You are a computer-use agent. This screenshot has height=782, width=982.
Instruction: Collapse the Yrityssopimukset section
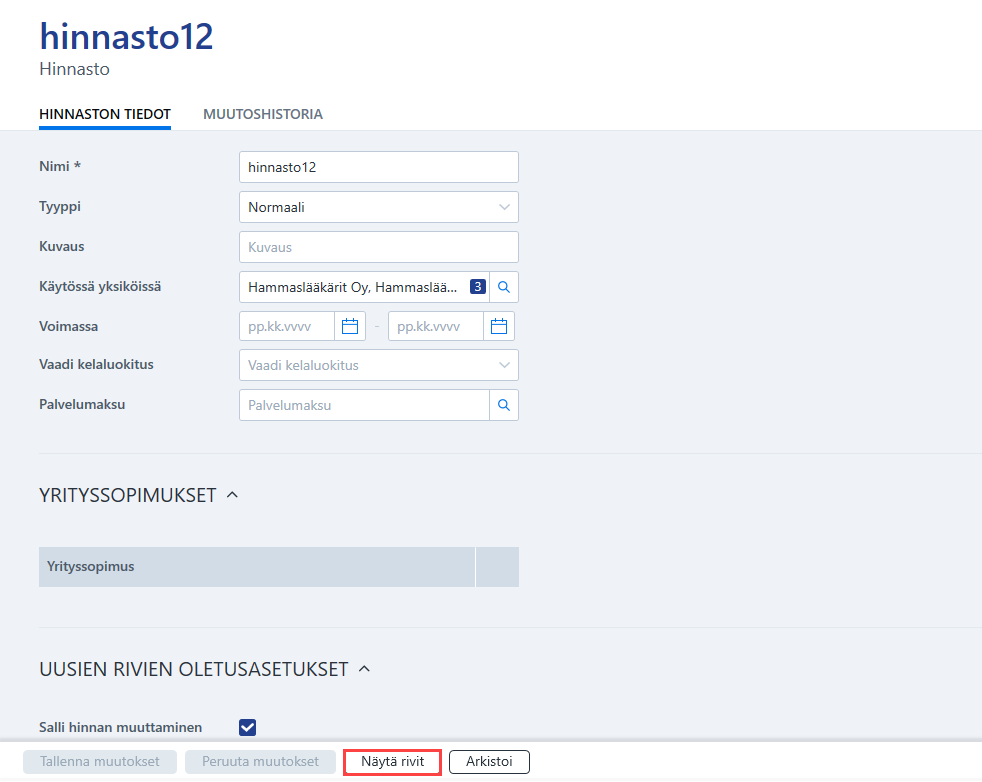232,495
